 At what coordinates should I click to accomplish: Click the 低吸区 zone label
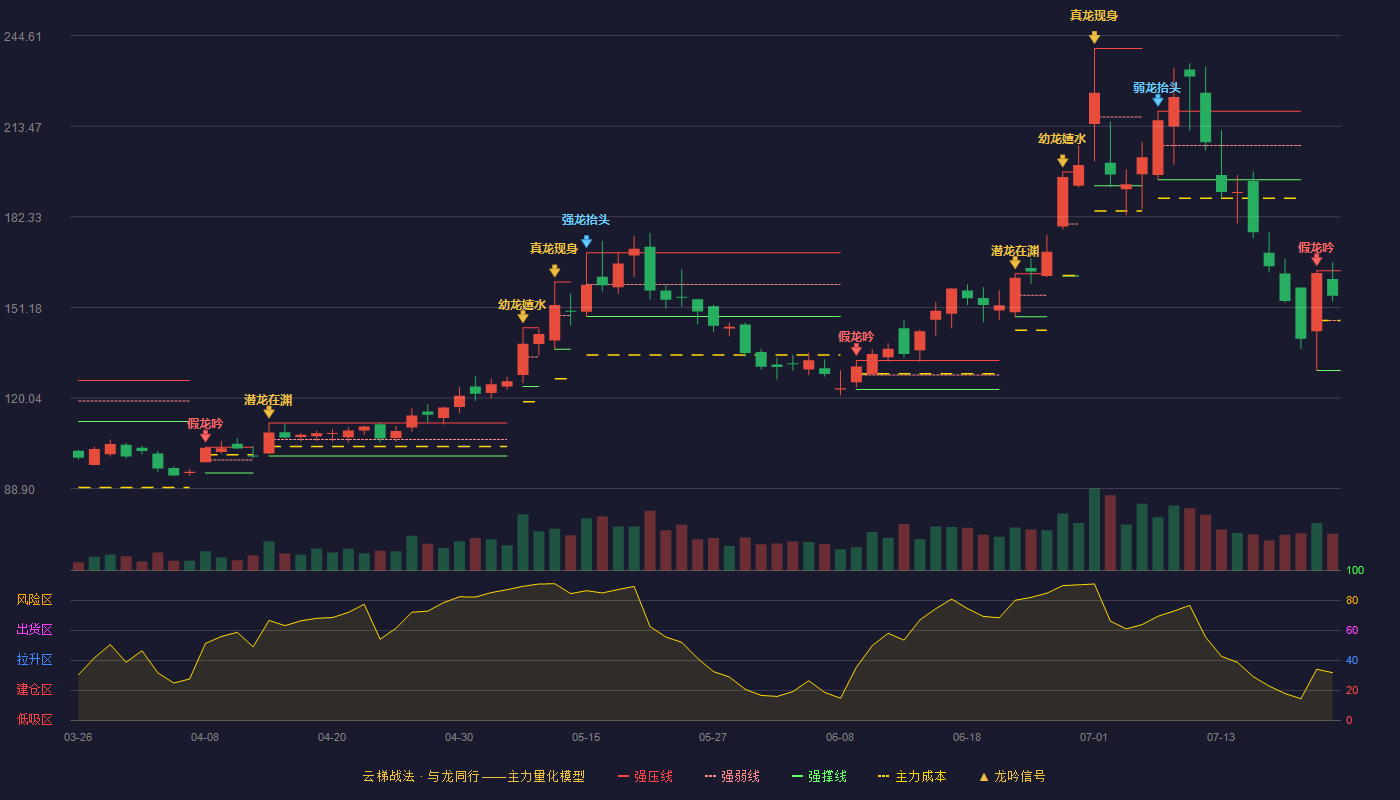(x=34, y=719)
